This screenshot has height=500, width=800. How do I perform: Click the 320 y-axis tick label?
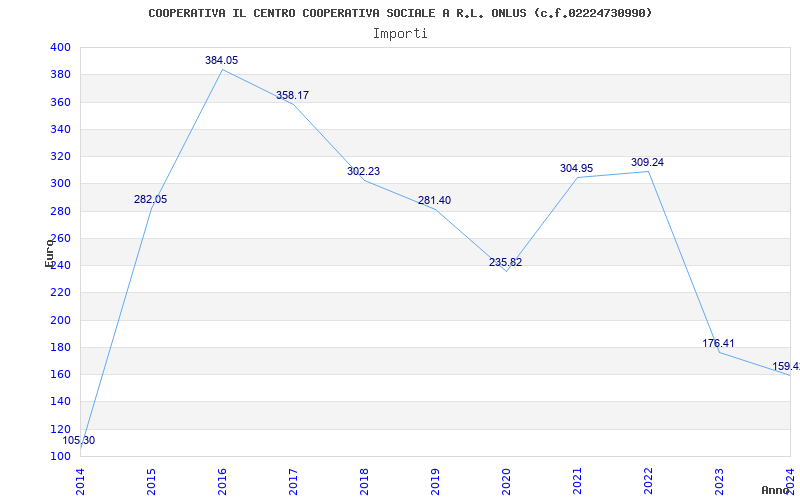60,157
